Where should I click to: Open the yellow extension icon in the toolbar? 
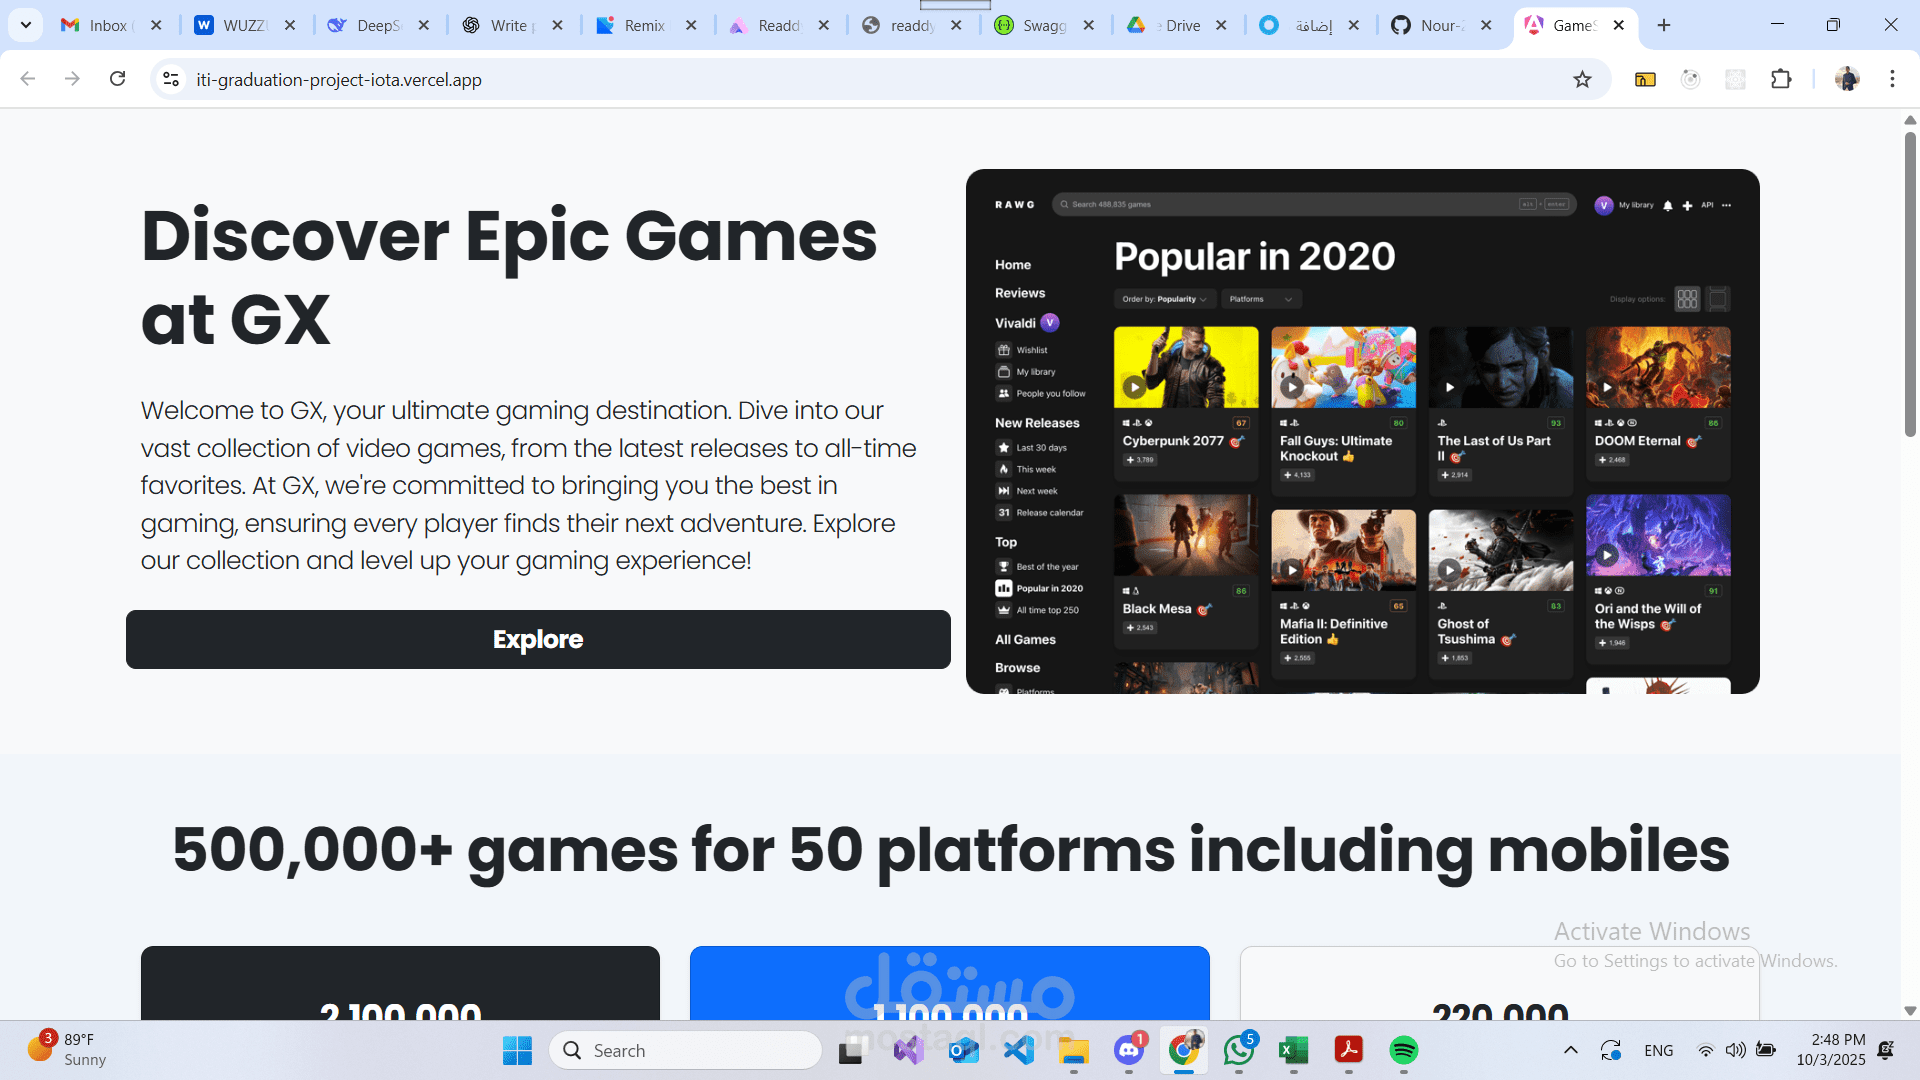(x=1645, y=79)
